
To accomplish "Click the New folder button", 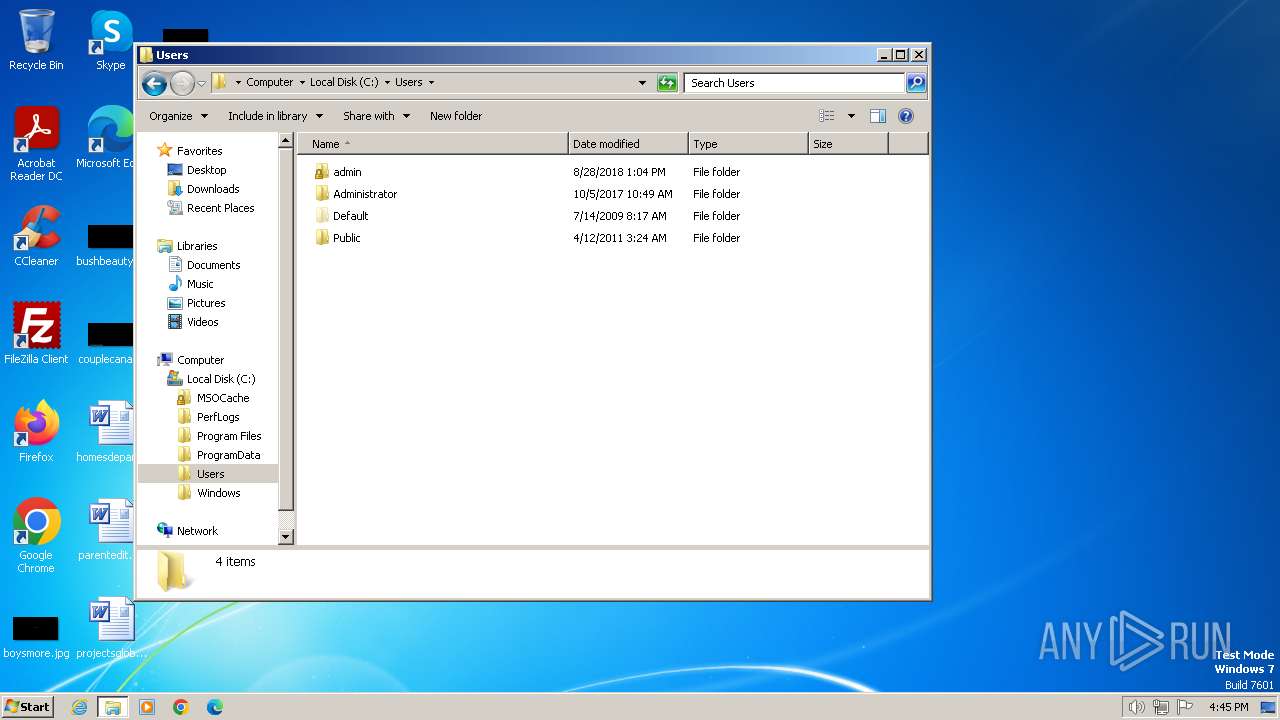I will (x=456, y=116).
